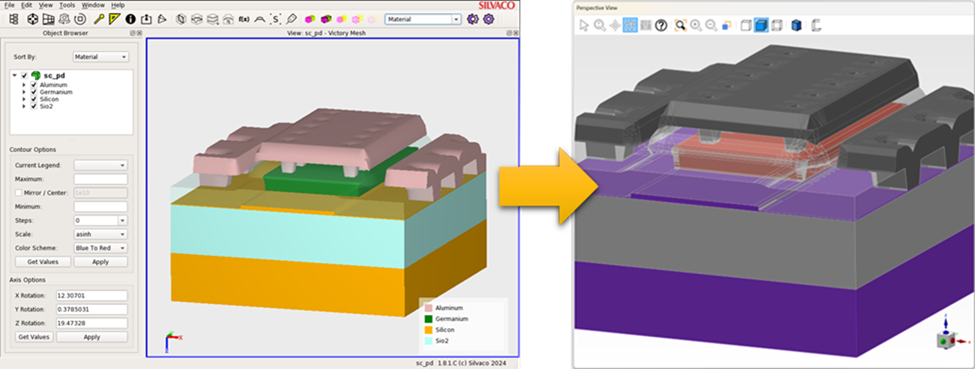
Task: Enable the Mirror / Center checkbox
Action: (x=18, y=193)
